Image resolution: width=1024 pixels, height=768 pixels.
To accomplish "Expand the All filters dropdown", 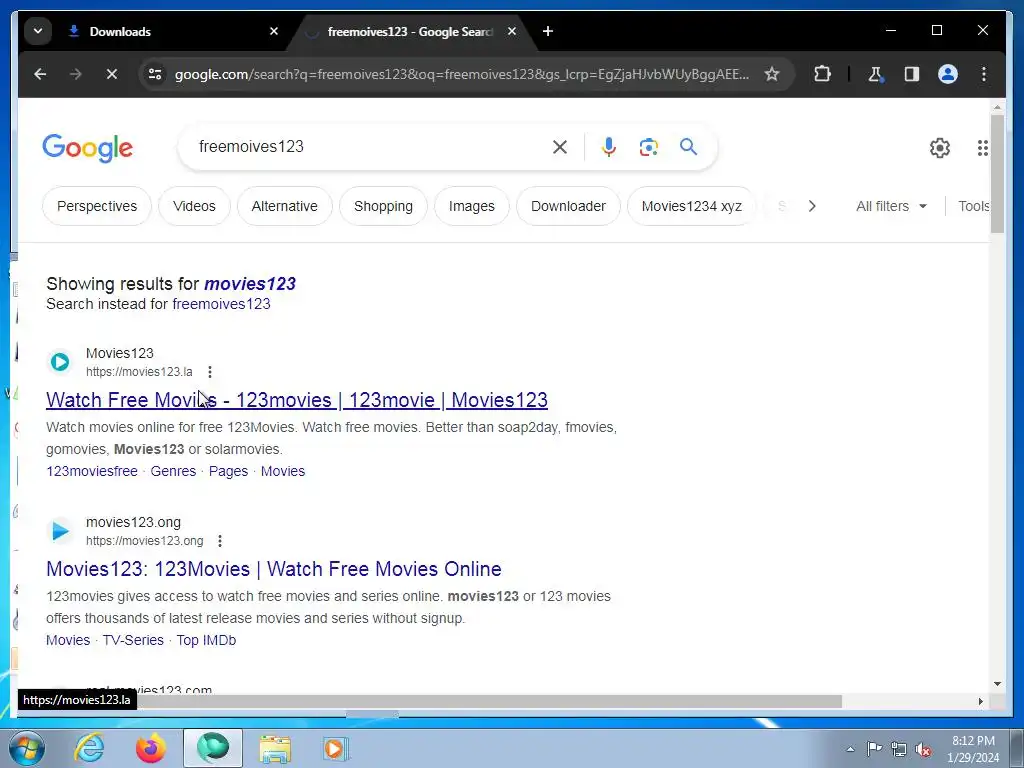I will point(891,206).
